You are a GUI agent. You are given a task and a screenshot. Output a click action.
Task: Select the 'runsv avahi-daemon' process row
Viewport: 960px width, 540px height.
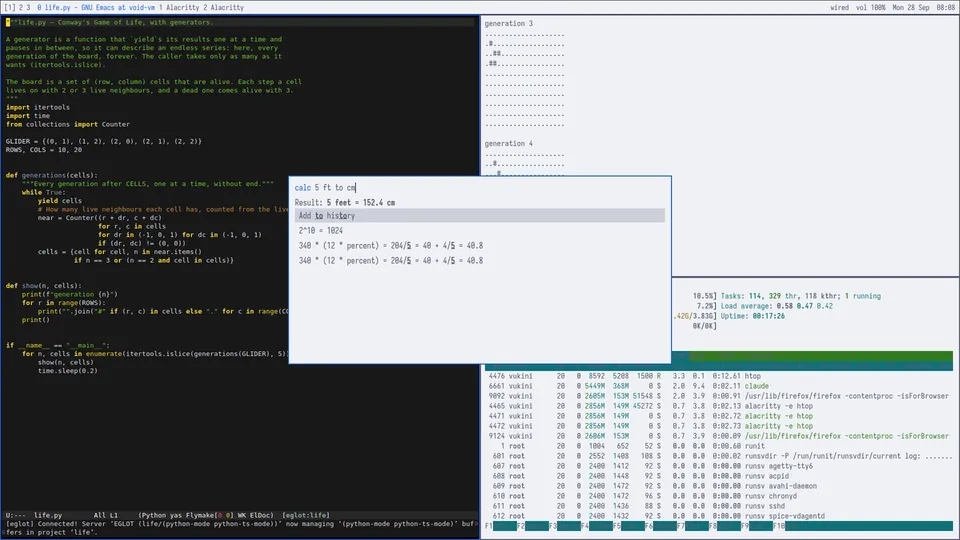(719, 486)
